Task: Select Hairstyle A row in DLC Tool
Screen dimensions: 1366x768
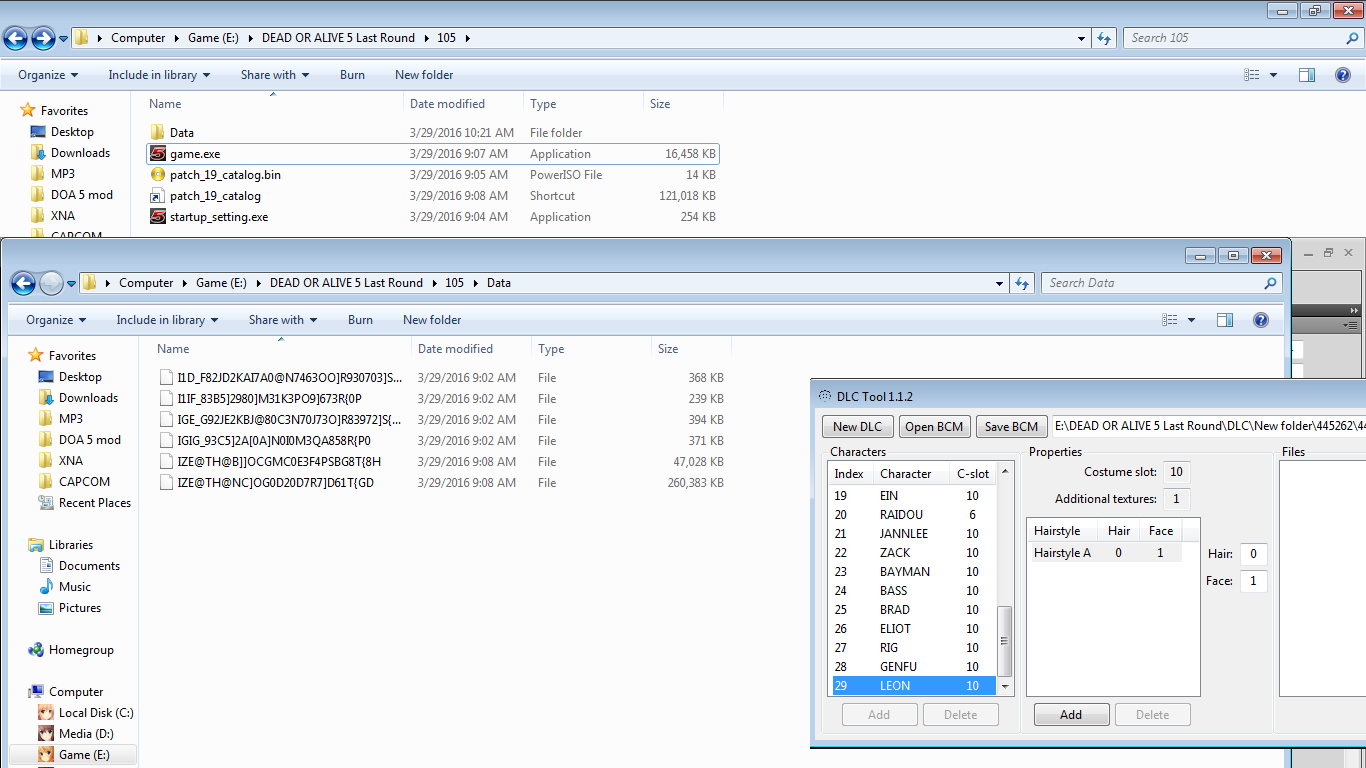Action: coord(1105,553)
